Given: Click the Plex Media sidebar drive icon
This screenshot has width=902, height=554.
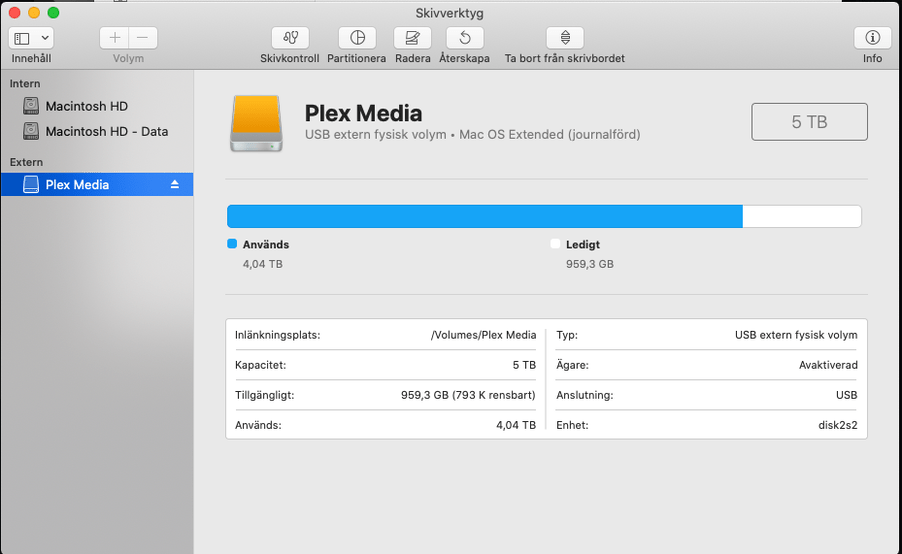Looking at the screenshot, I should (x=31, y=185).
